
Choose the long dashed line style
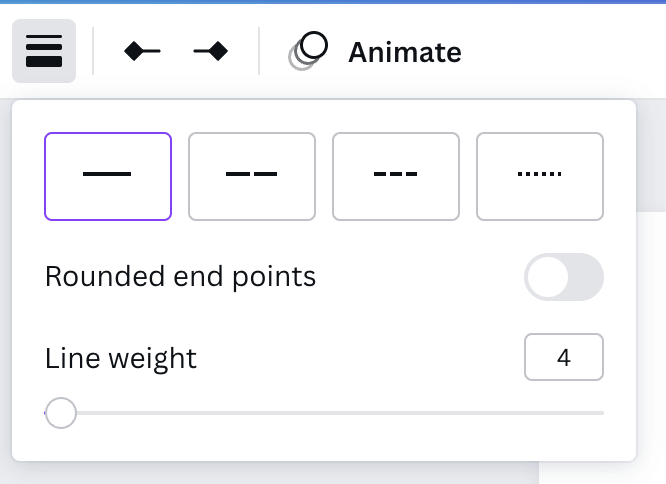(252, 176)
